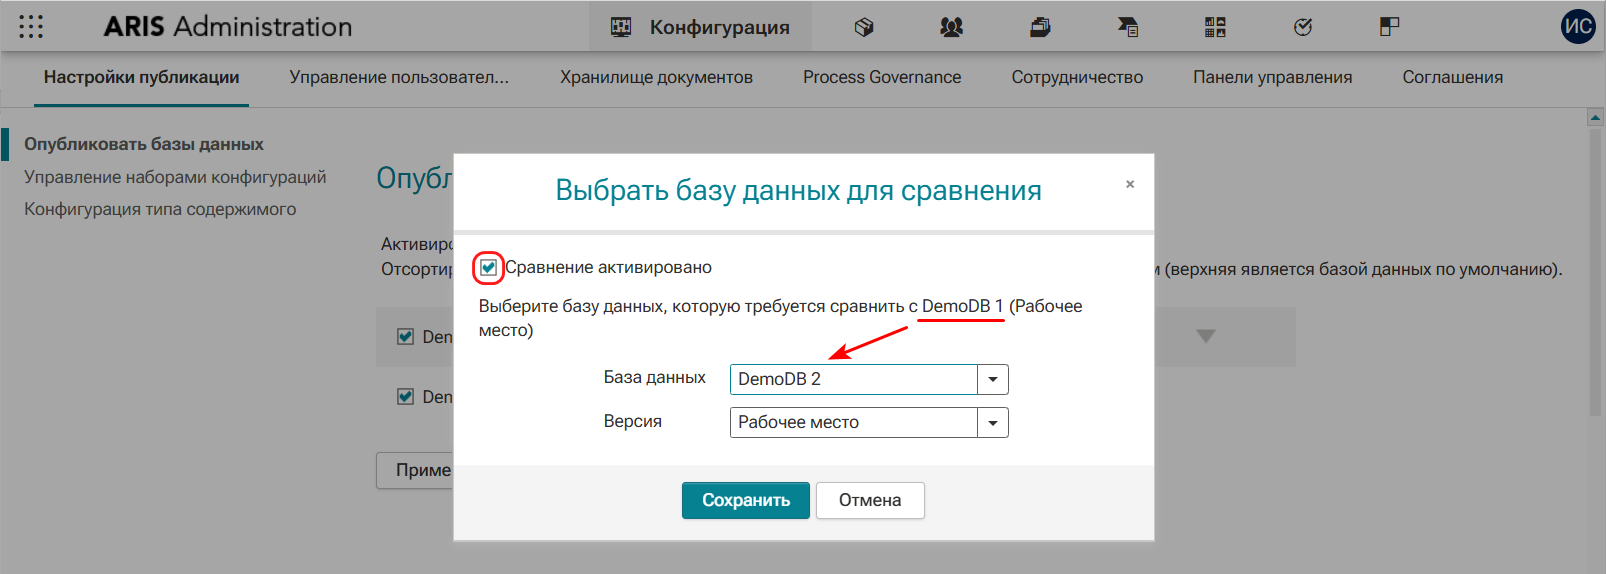1606x574 pixels.
Task: Select Управление наборами конфигураций in sidebar
Action: pos(175,177)
